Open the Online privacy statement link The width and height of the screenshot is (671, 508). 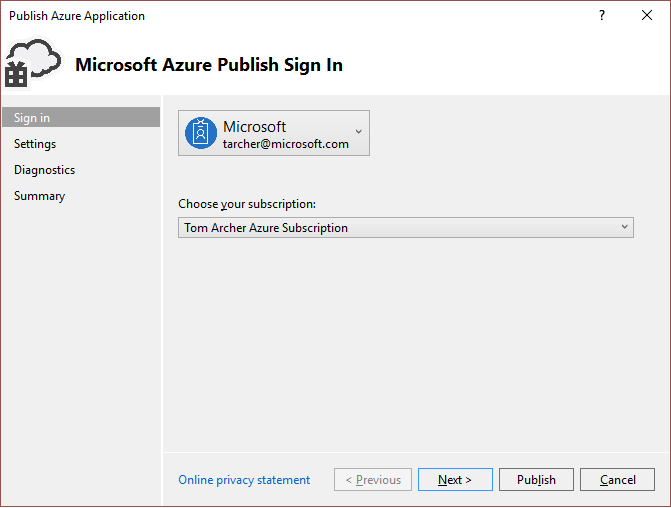(x=244, y=480)
